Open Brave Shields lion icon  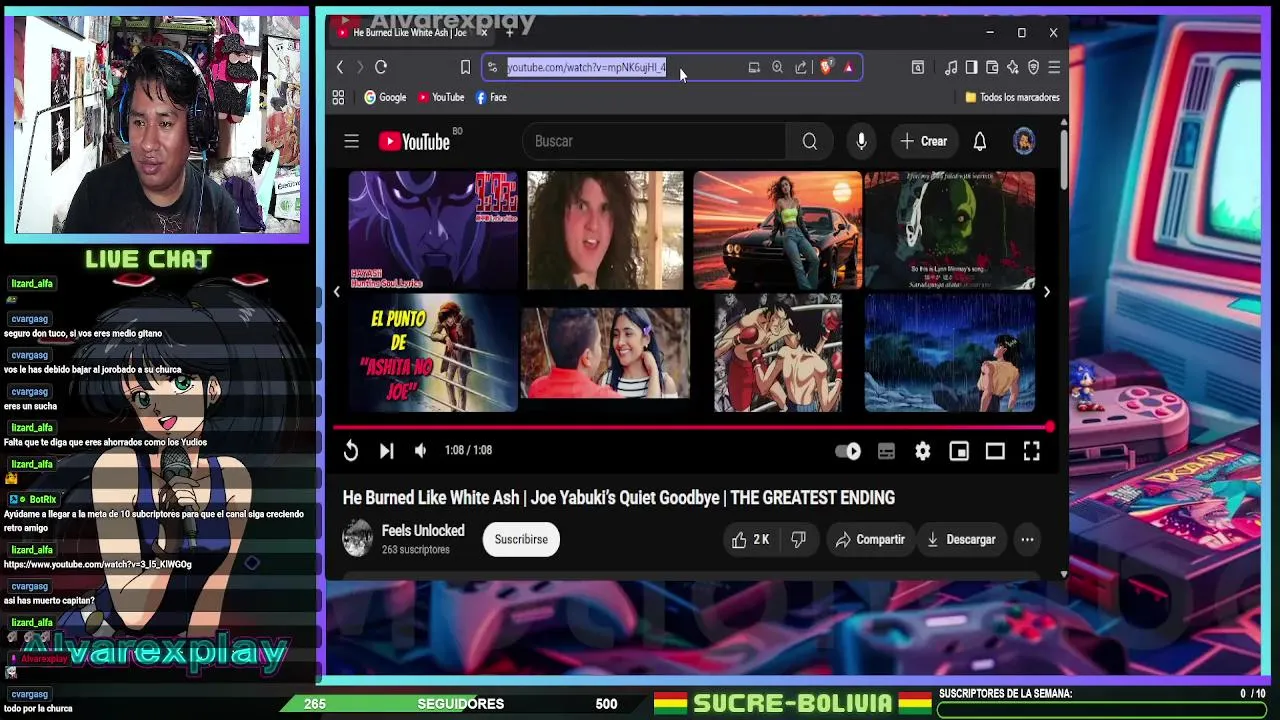point(826,67)
